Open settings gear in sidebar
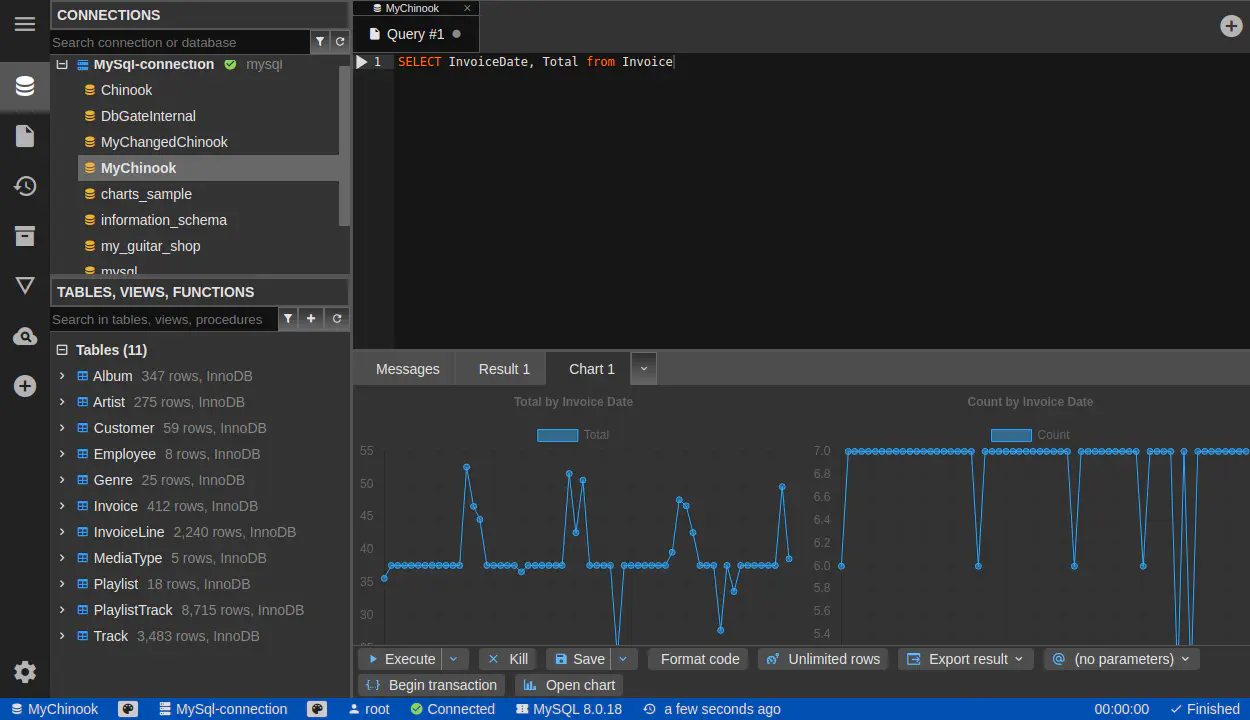1250x720 pixels. 25,672
